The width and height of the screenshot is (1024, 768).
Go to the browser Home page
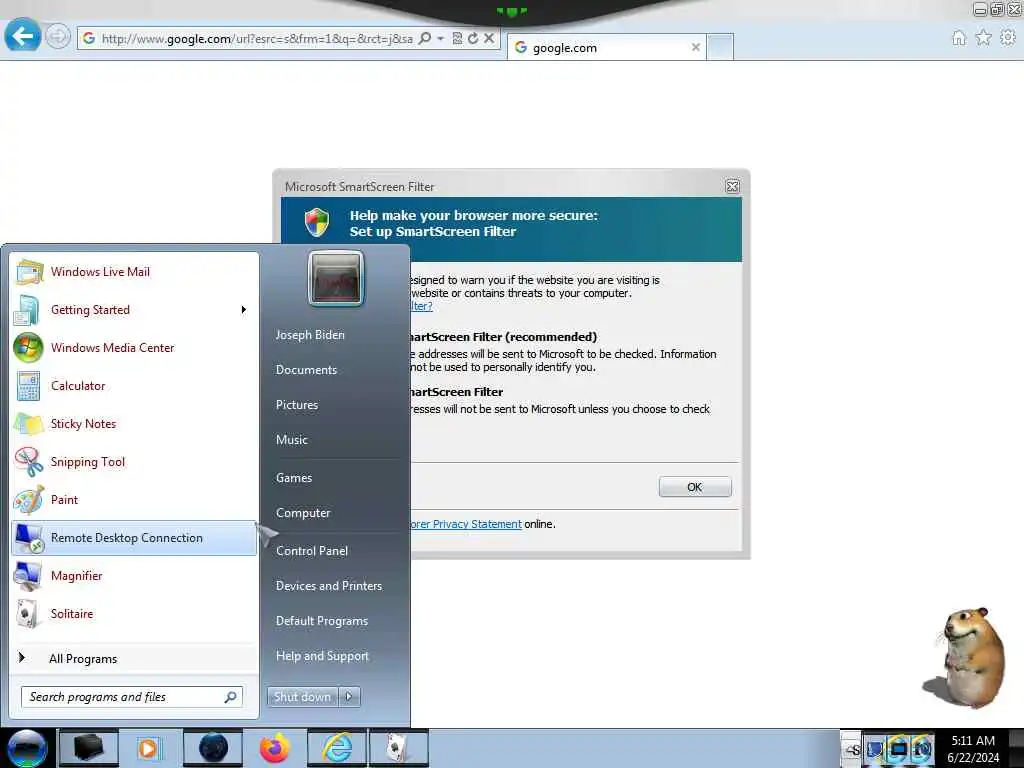click(x=959, y=38)
